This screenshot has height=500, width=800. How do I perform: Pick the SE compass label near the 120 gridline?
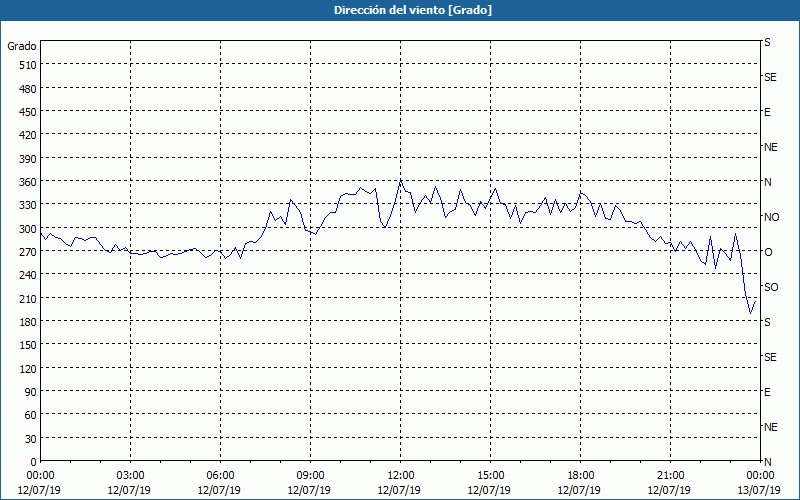pyautogui.click(x=770, y=357)
